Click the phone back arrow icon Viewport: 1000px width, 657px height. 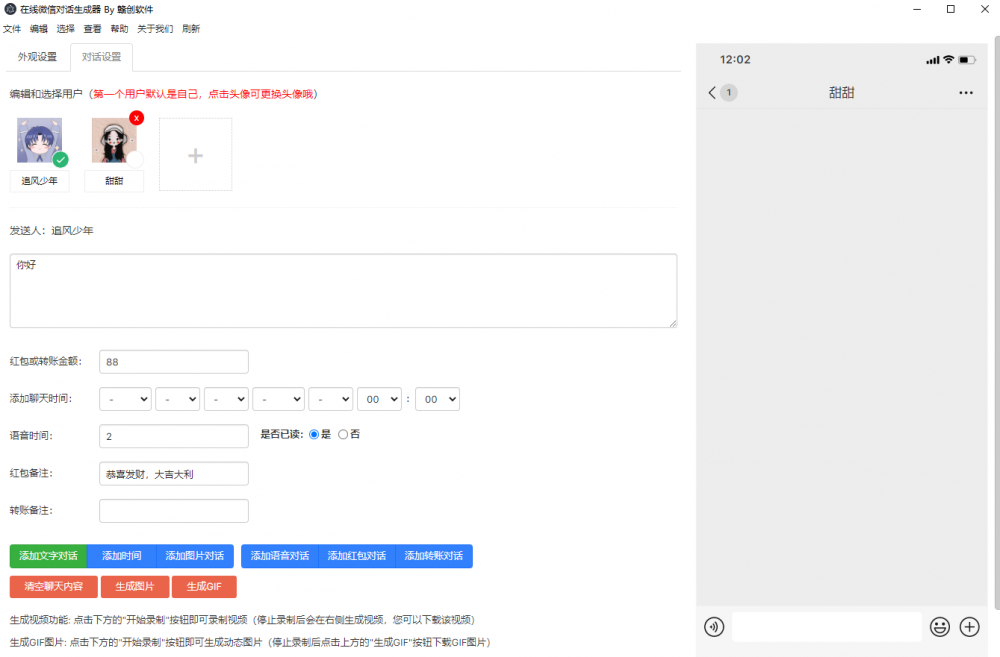tap(712, 92)
